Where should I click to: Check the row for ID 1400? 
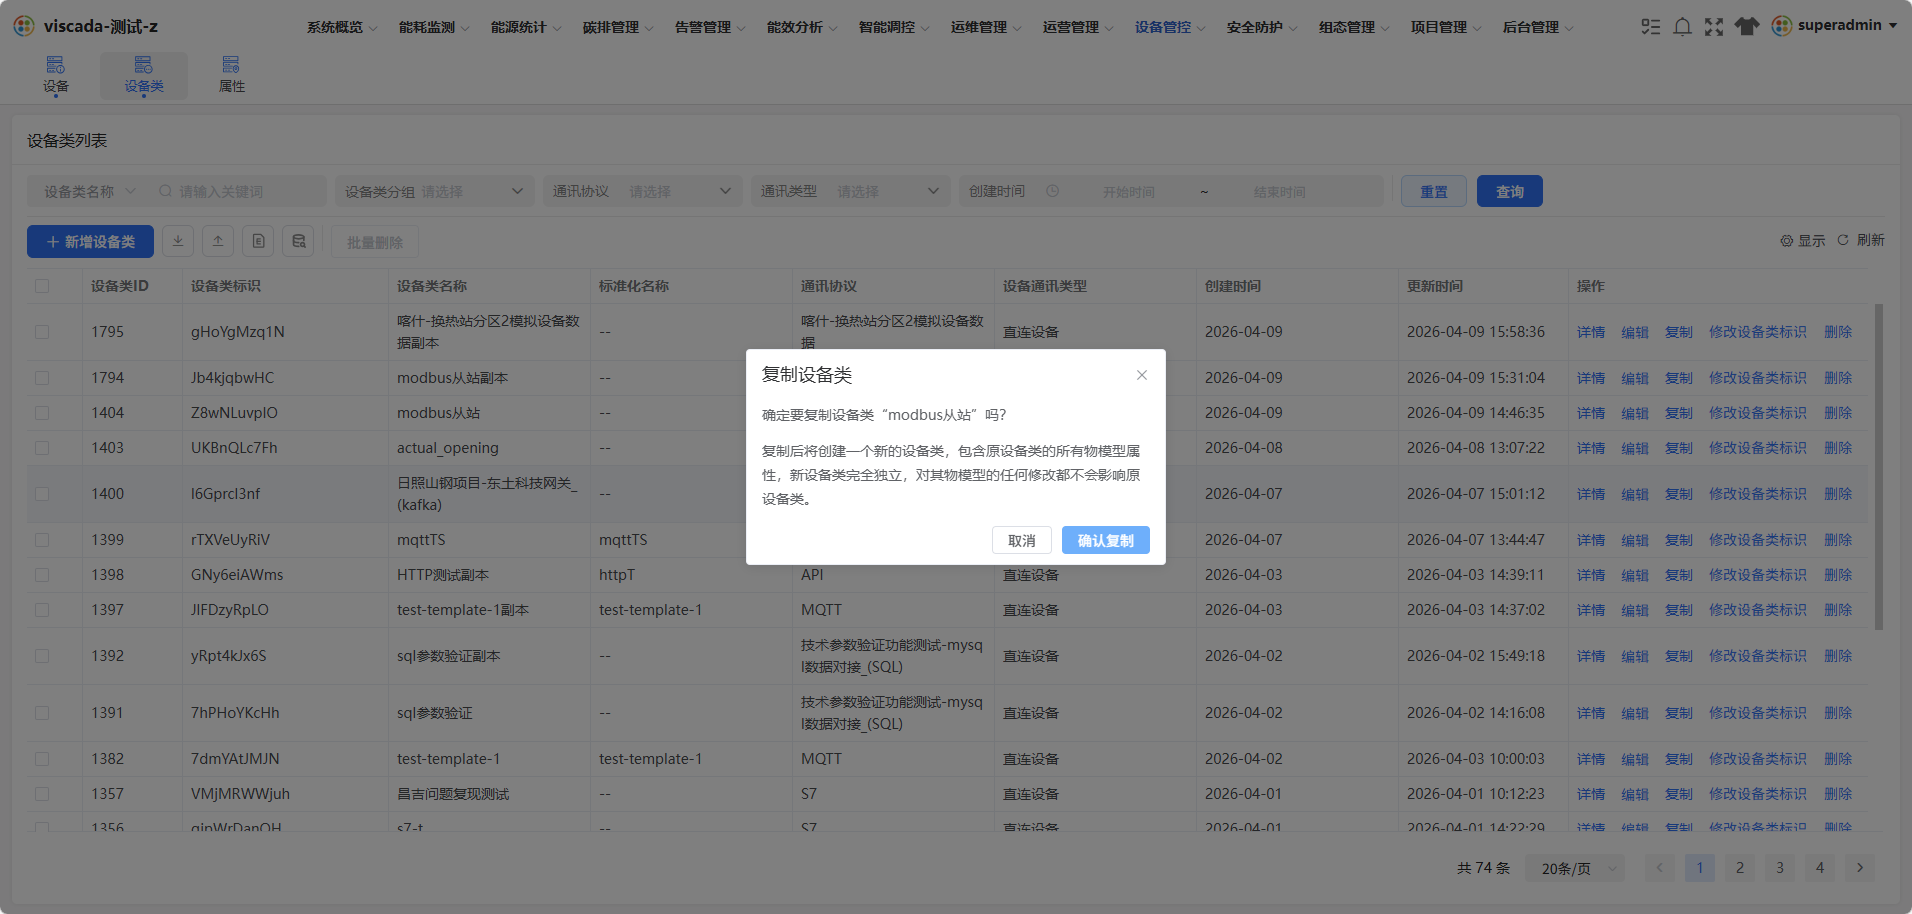coord(42,494)
